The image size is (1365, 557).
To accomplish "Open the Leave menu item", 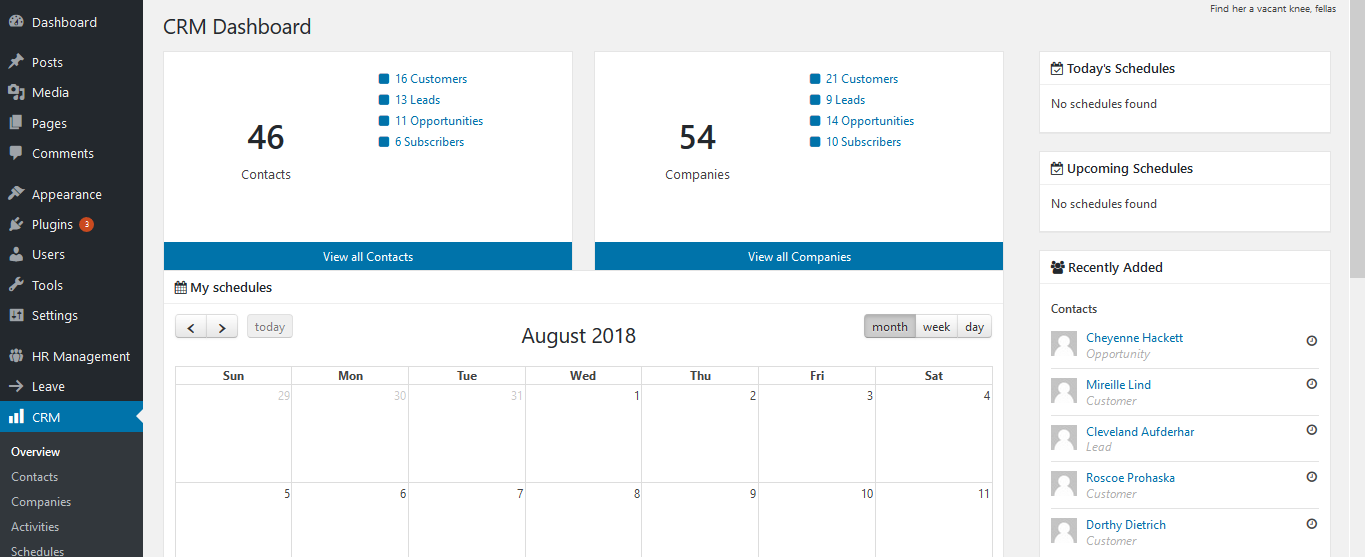I will point(71,386).
